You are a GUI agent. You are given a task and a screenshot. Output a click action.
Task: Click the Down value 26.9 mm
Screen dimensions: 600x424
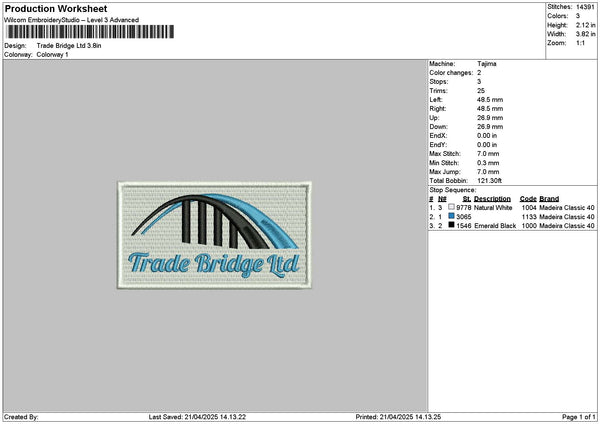pyautogui.click(x=490, y=127)
